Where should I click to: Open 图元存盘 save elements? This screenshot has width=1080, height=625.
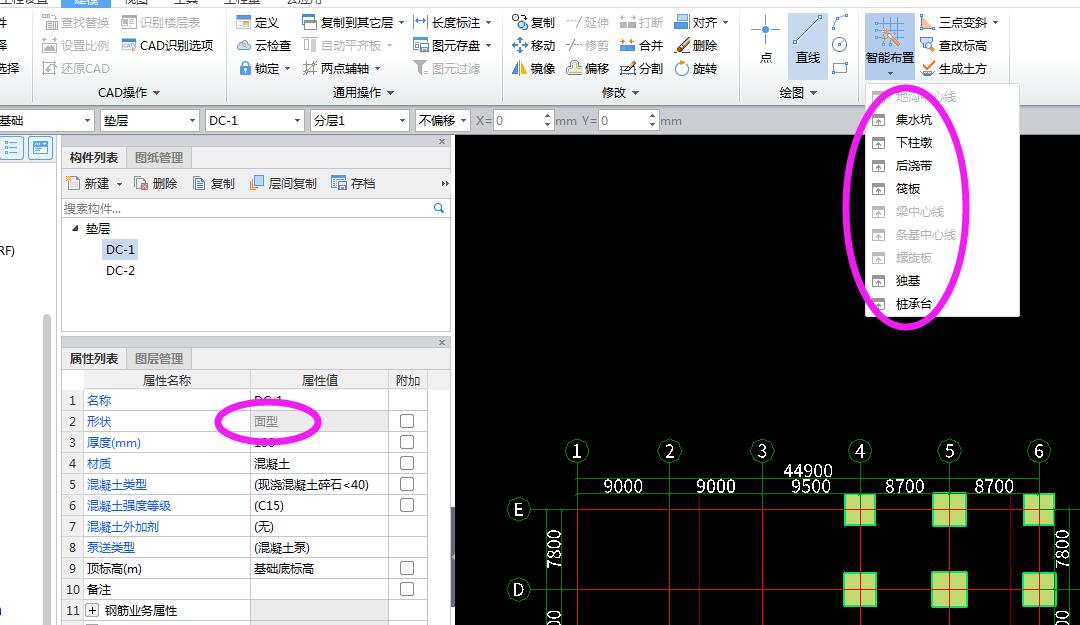(x=452, y=45)
